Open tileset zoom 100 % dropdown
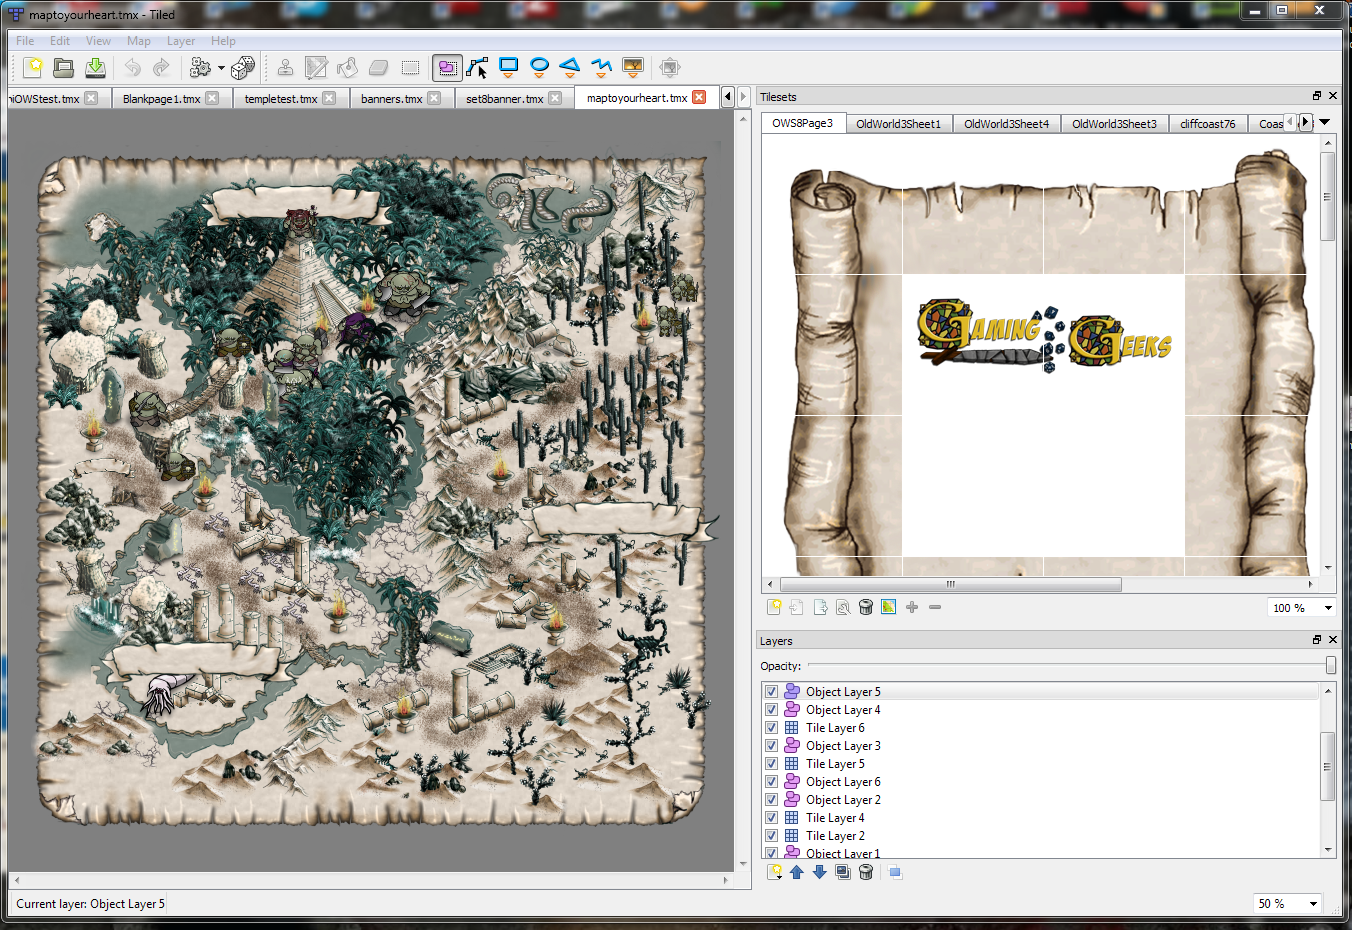 tap(1303, 608)
